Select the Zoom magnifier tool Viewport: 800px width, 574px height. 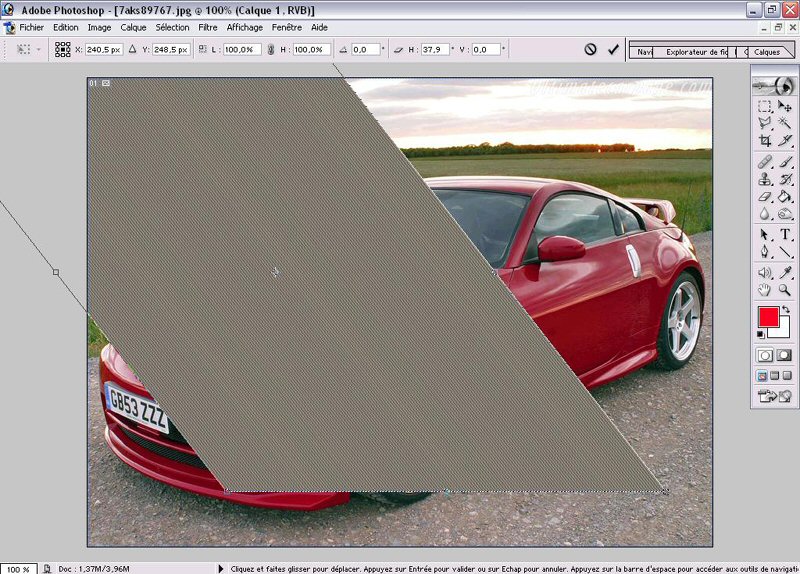tap(785, 290)
